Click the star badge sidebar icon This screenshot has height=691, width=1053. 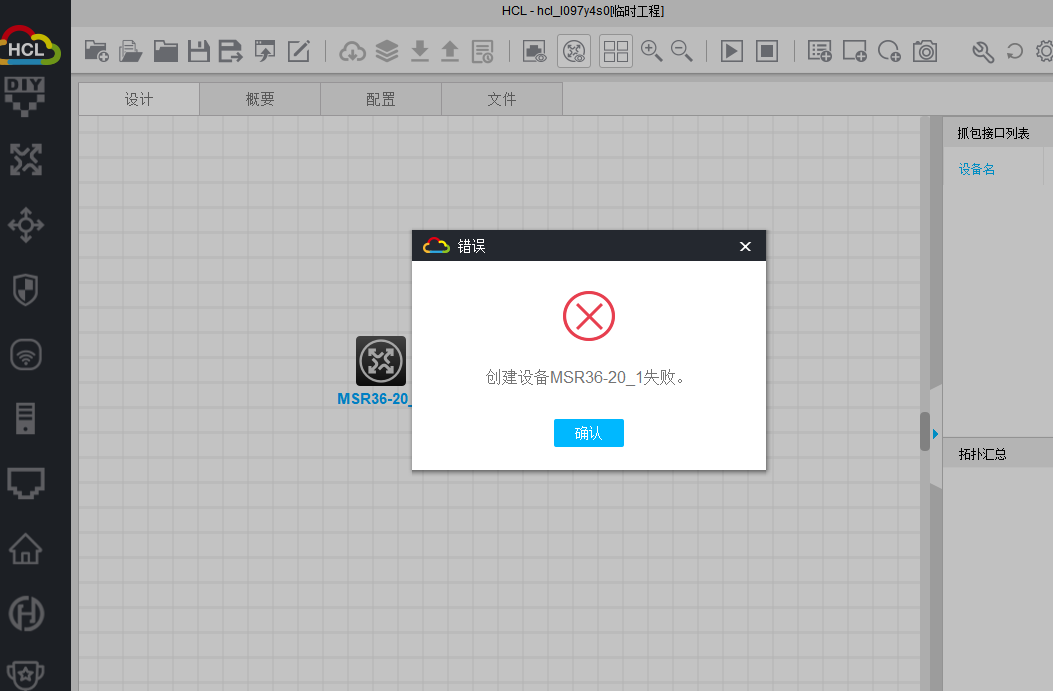pyautogui.click(x=26, y=675)
